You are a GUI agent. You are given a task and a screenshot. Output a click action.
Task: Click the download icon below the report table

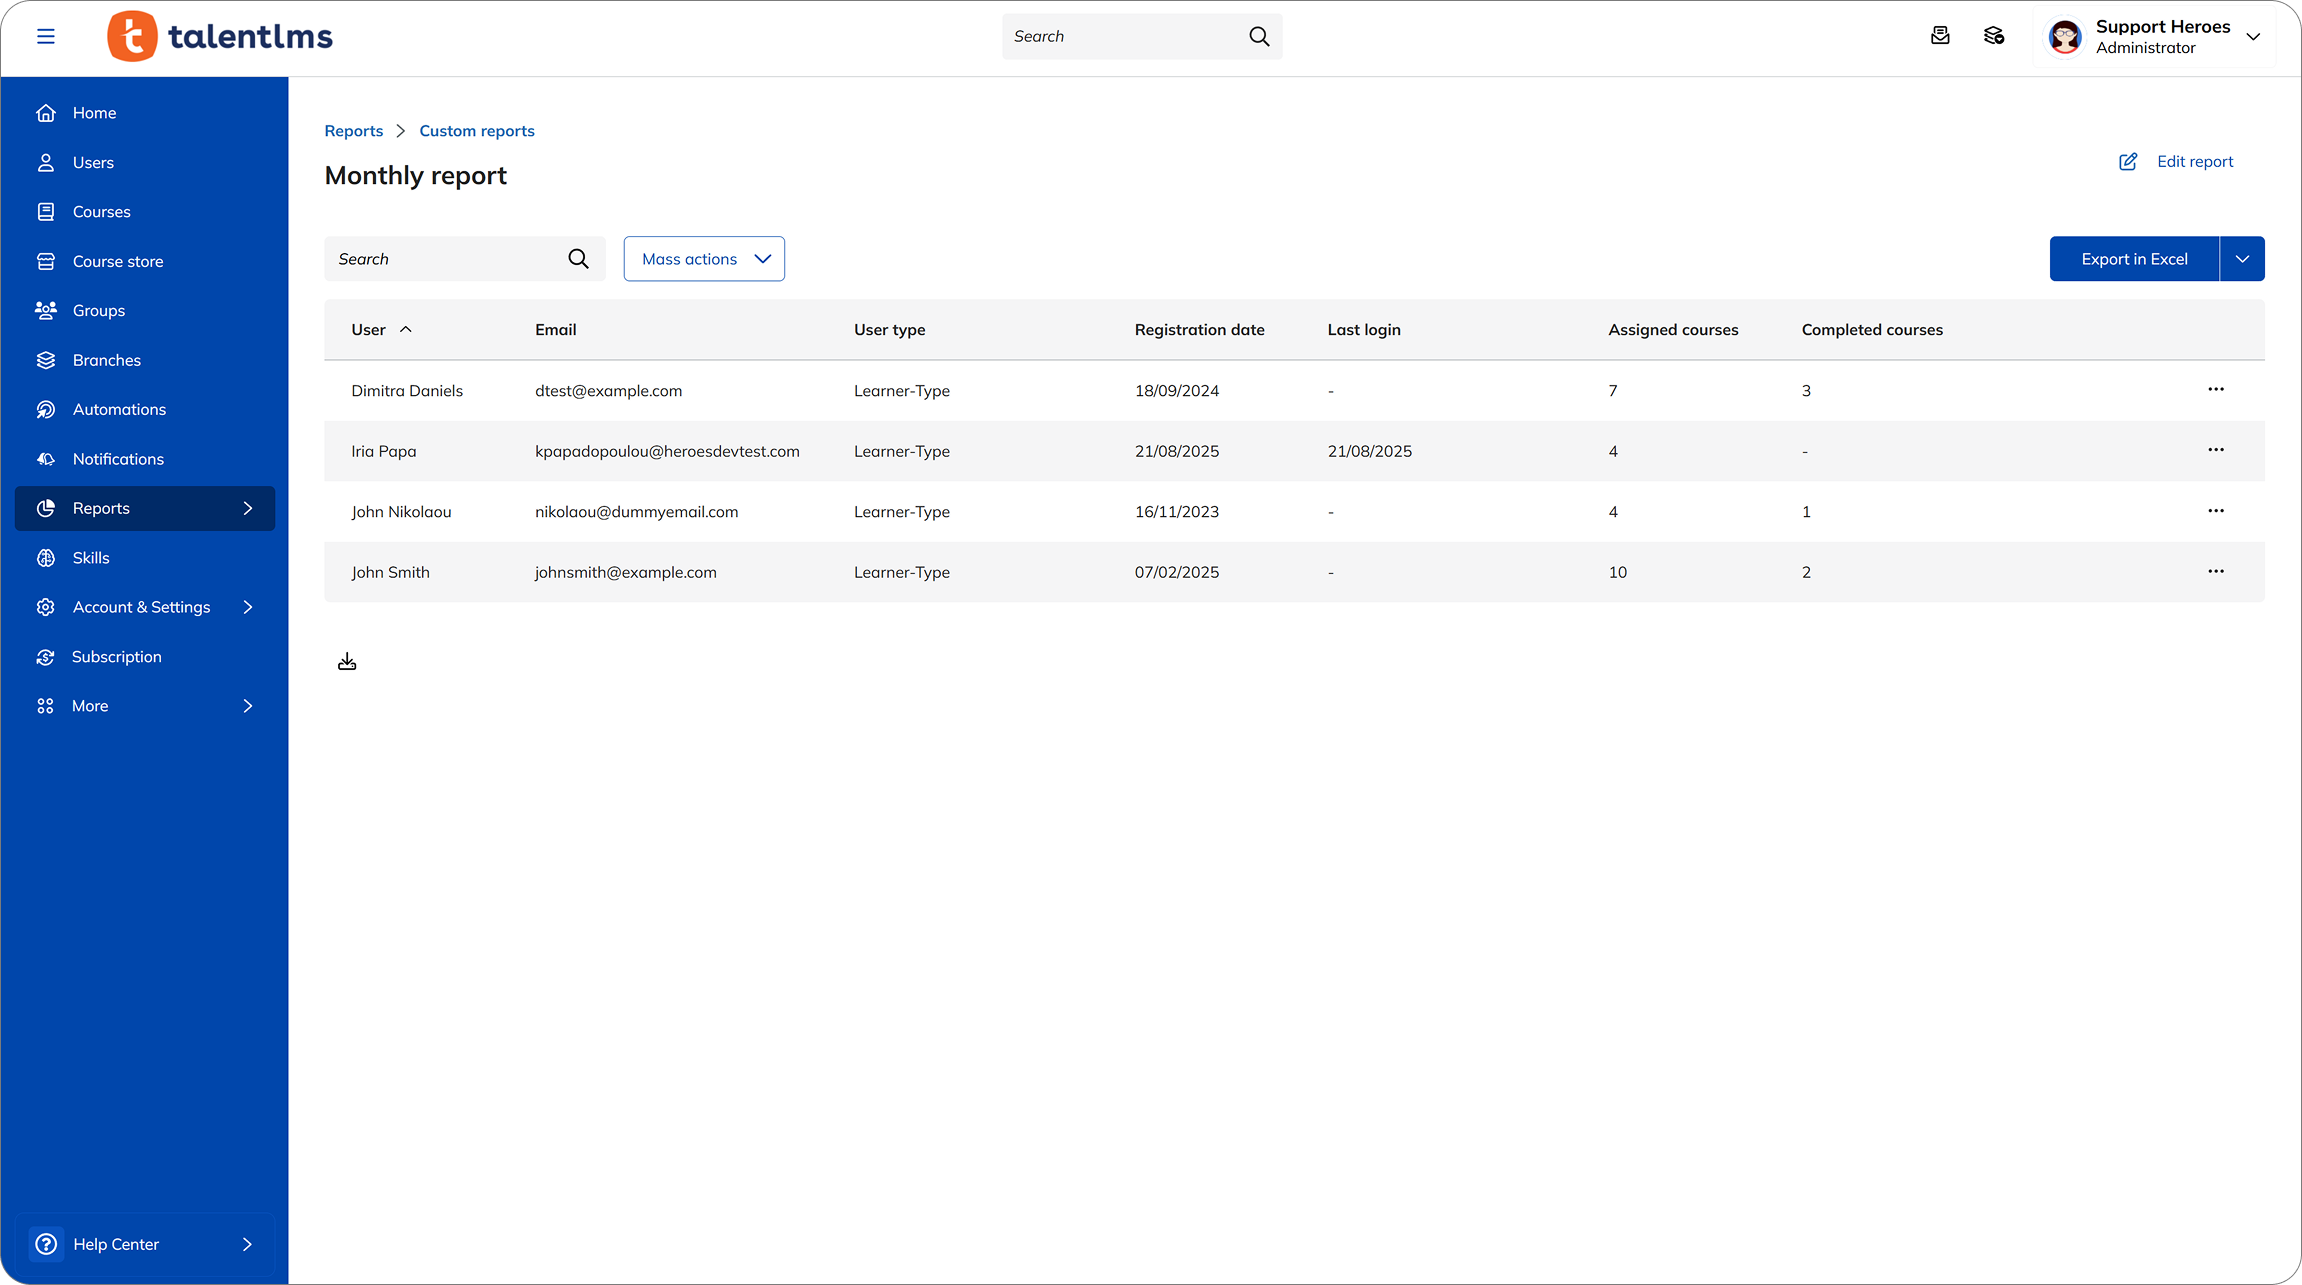(x=347, y=661)
